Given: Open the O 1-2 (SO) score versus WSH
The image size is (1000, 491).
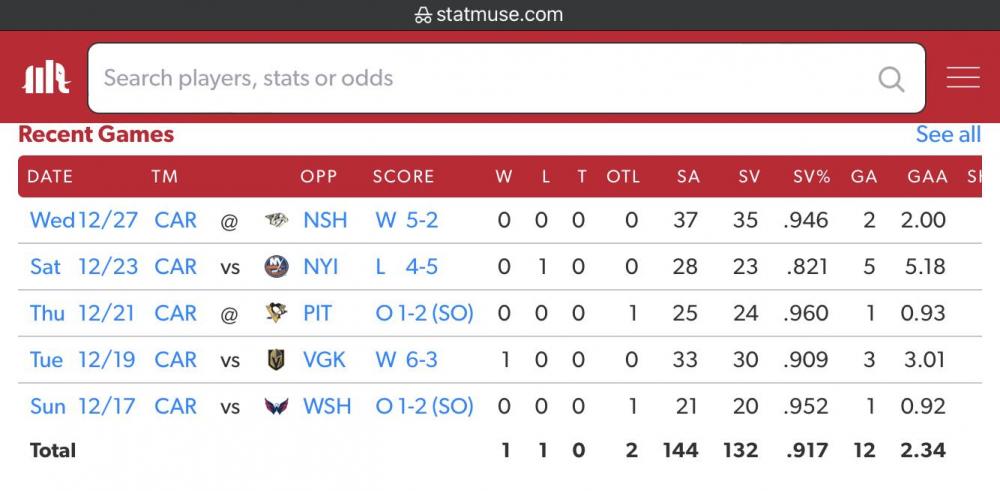Looking at the screenshot, I should pyautogui.click(x=424, y=406).
